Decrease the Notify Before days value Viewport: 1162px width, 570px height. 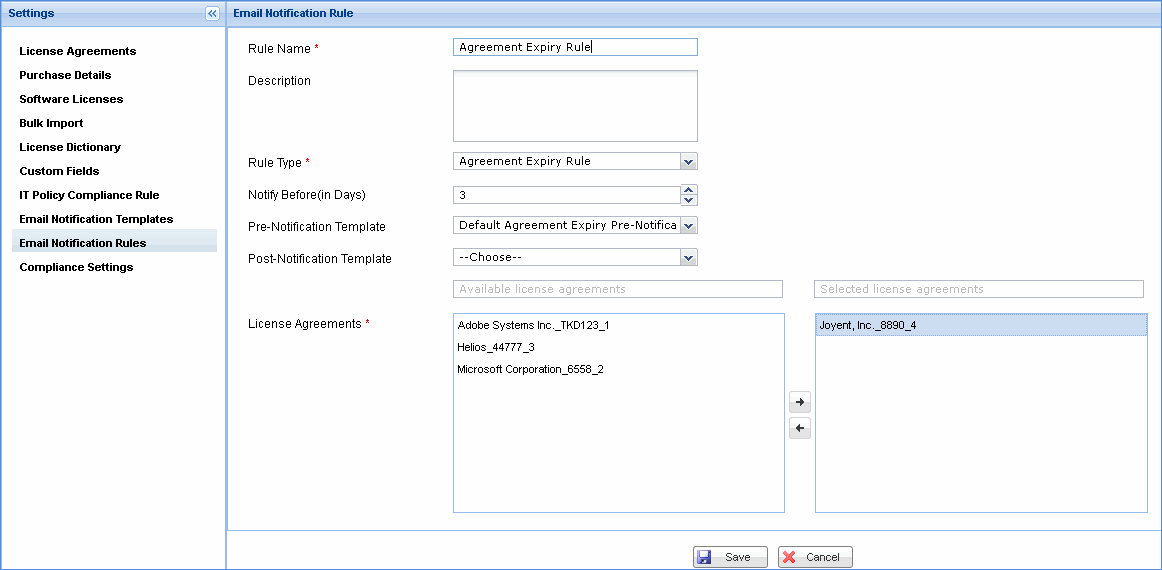point(689,200)
